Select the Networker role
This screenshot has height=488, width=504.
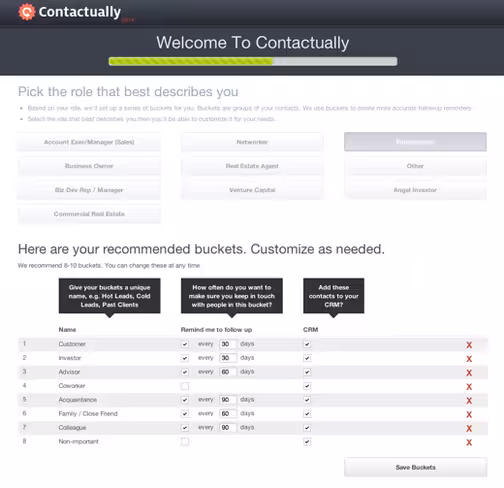tap(252, 142)
